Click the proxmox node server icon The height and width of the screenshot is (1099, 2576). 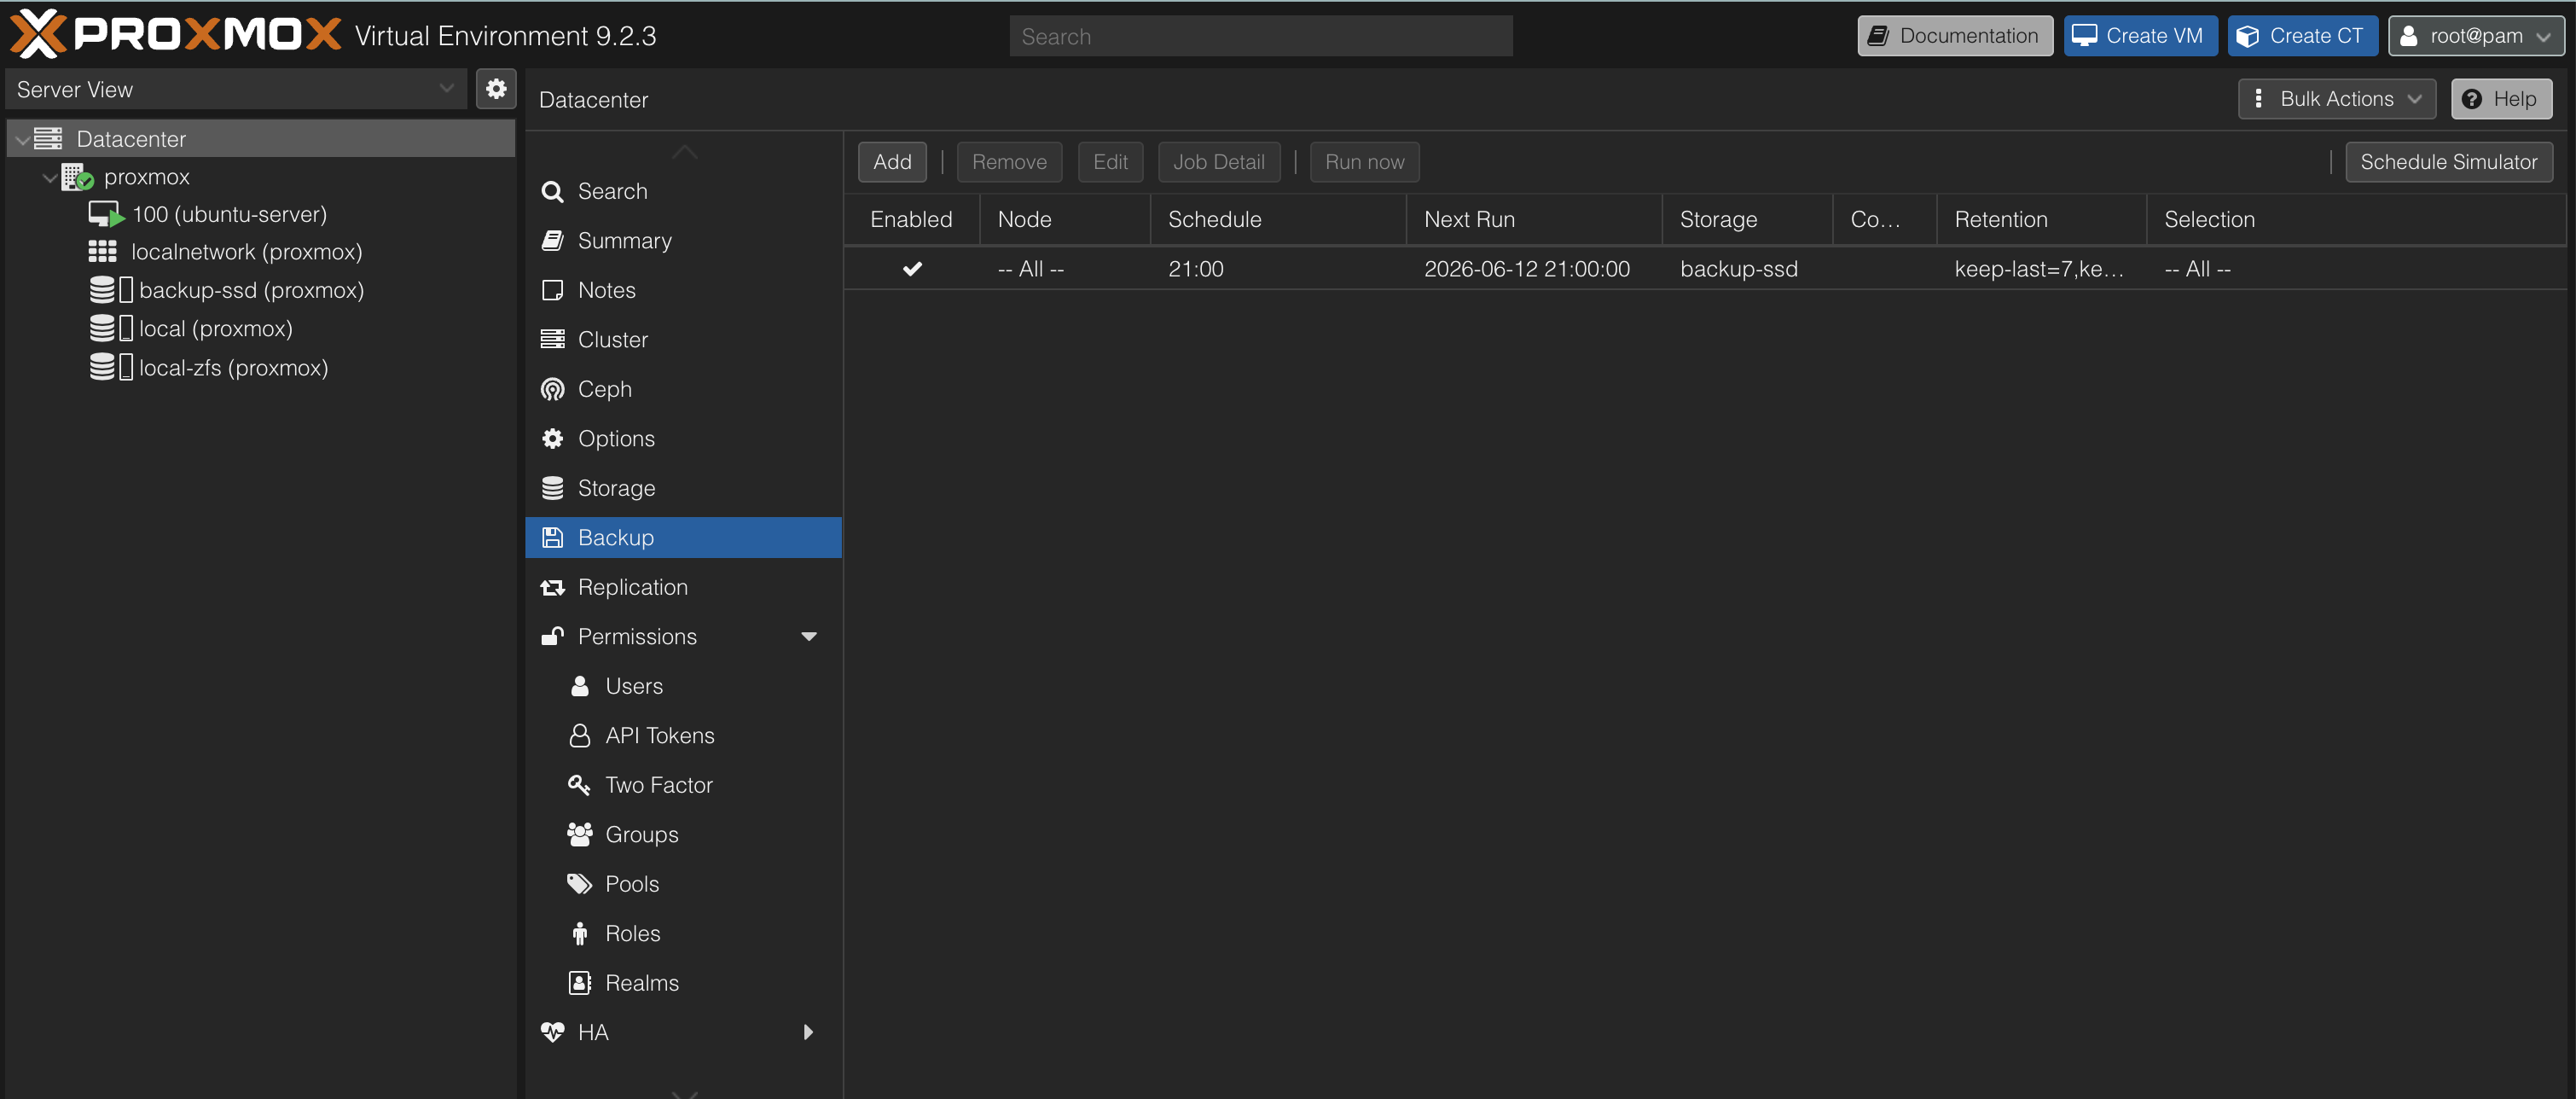coord(77,177)
